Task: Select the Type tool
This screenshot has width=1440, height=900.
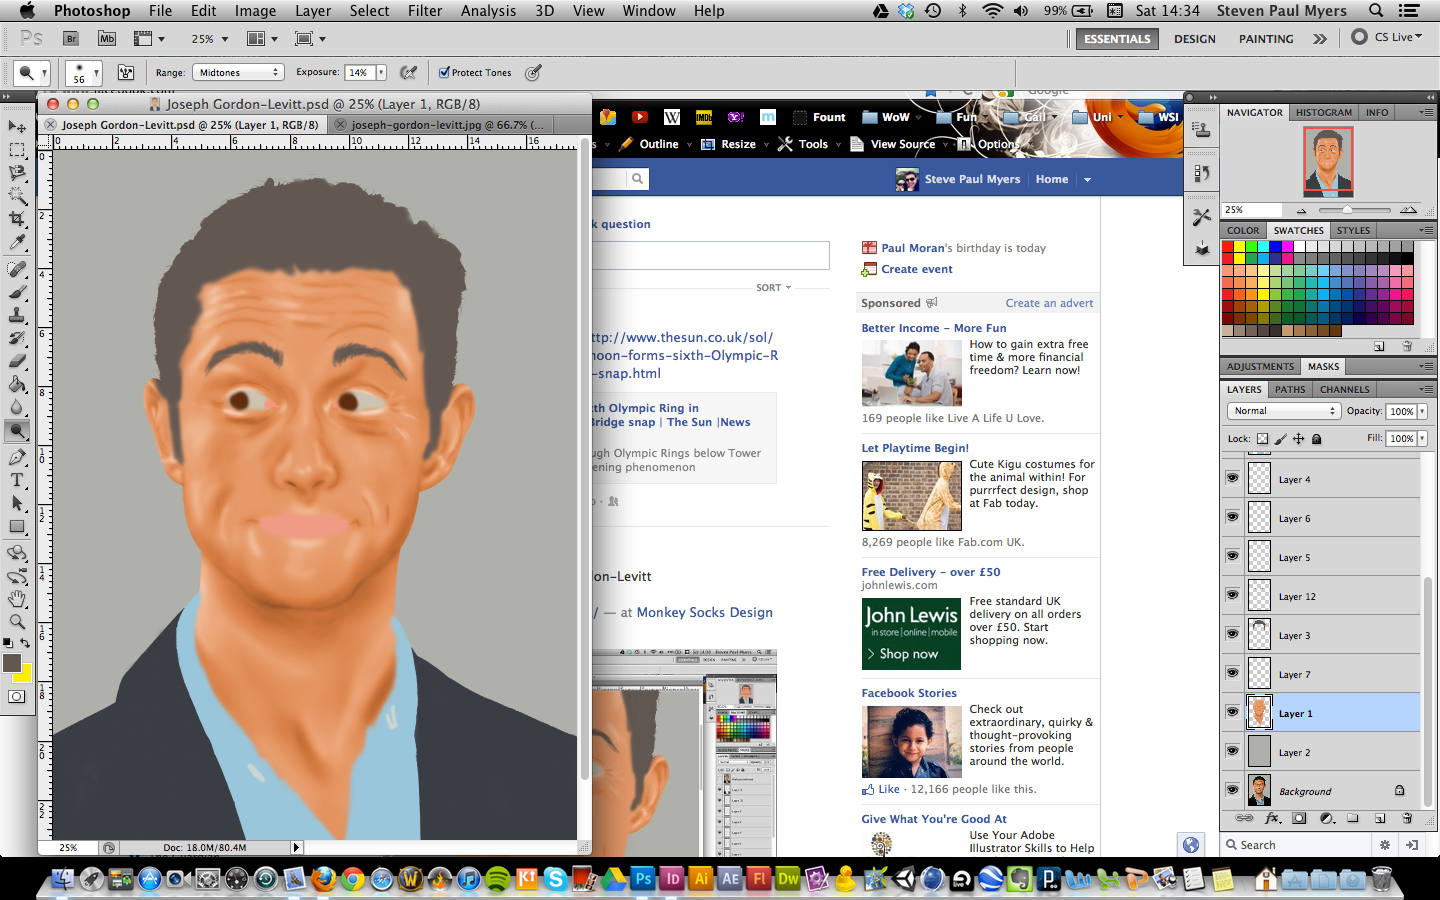Action: 17,480
